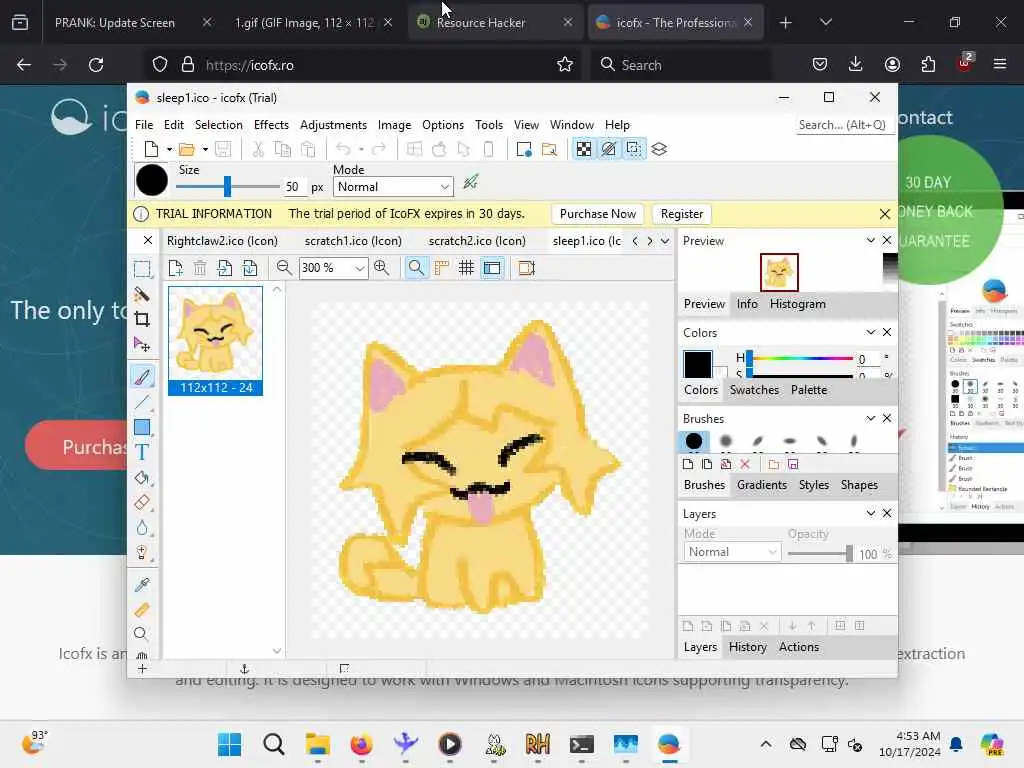
Task: Click the capture screen toolbar icon
Action: pyautogui.click(x=524, y=149)
